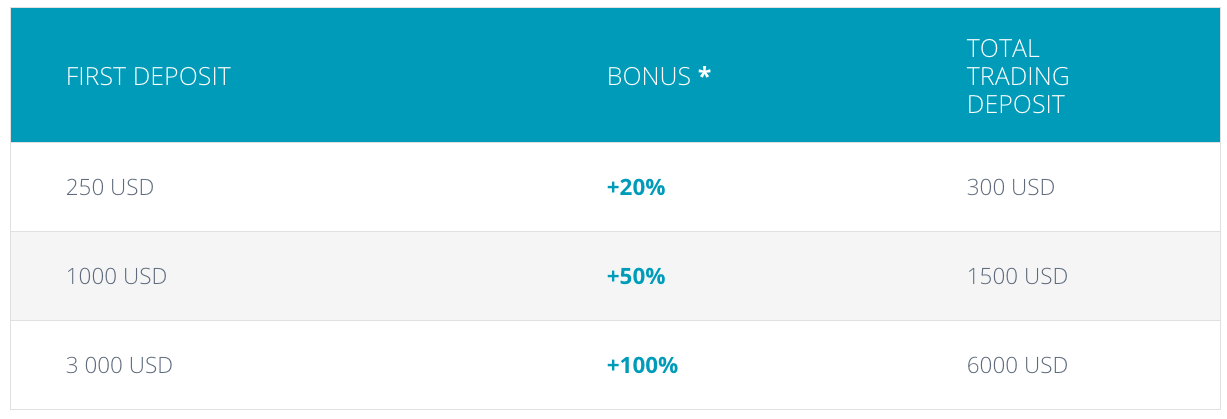Click USD right after the number 300
Screen dimensions: 1227x419
click(x=1035, y=187)
